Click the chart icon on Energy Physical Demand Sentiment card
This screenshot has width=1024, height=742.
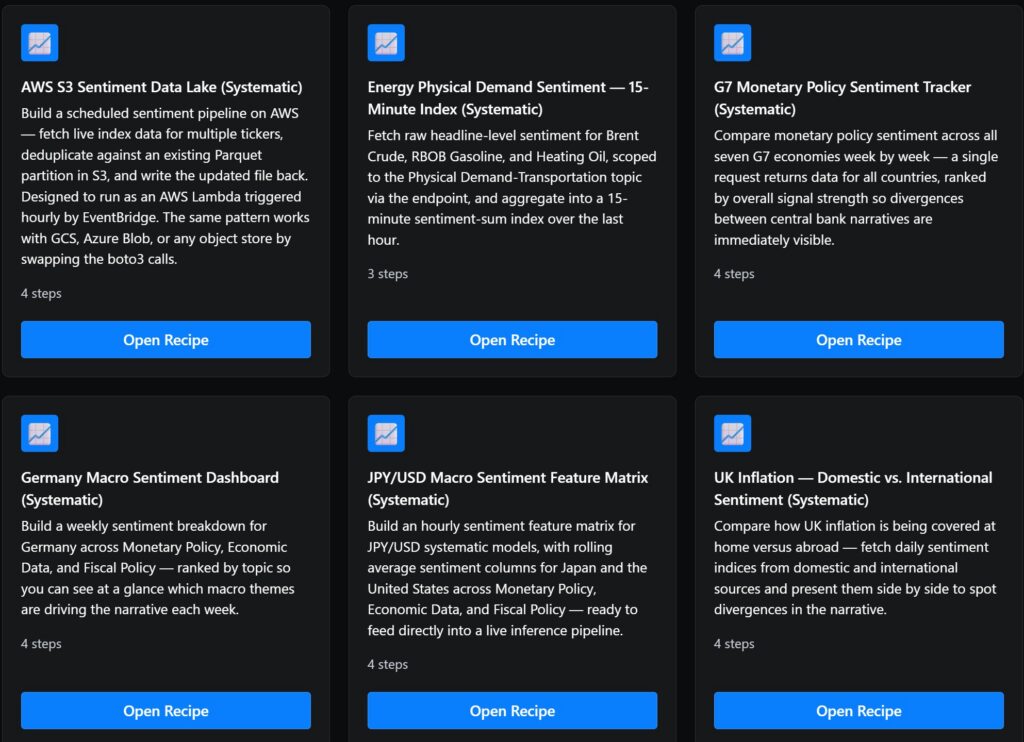(x=386, y=42)
